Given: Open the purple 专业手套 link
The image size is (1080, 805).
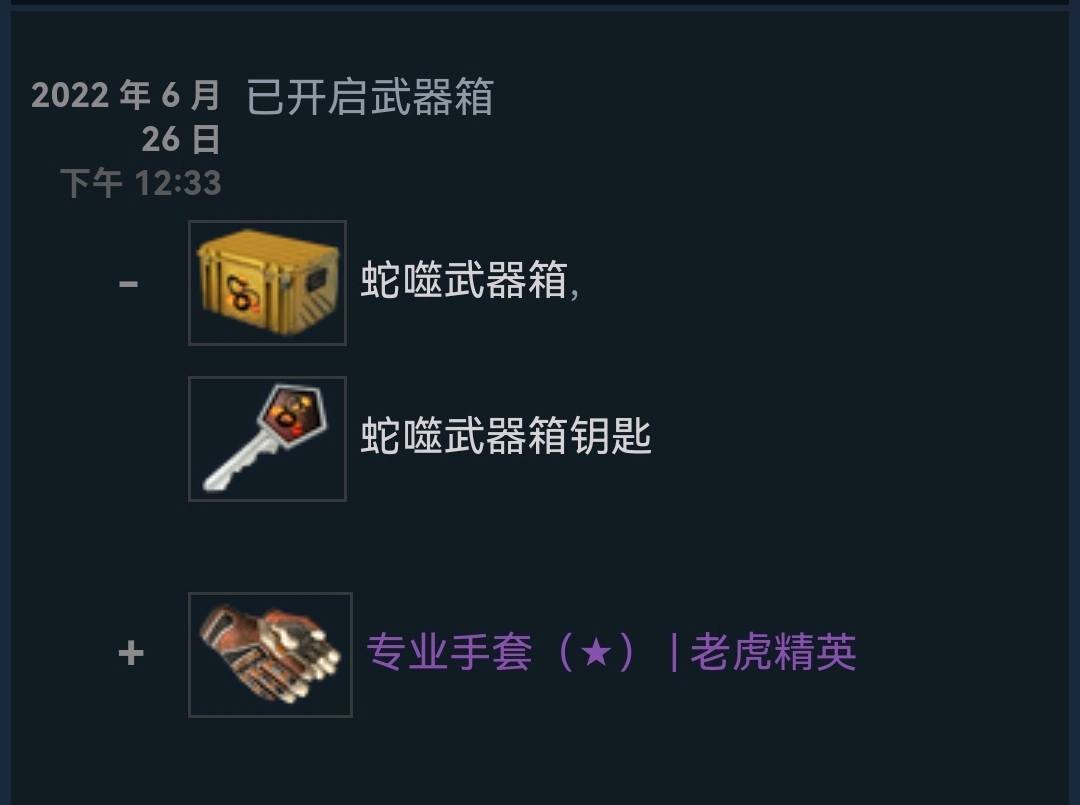Looking at the screenshot, I should [x=449, y=652].
